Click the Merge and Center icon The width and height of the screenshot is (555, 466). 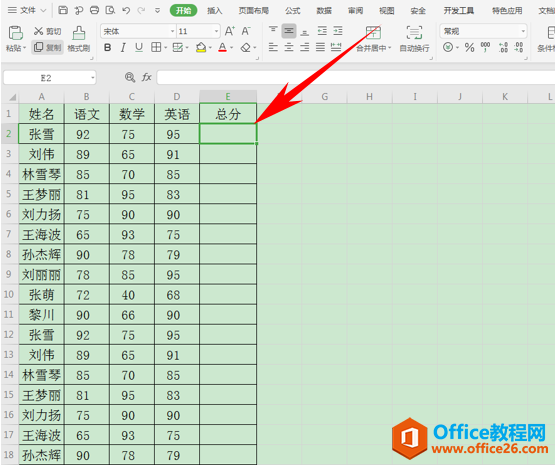[373, 33]
